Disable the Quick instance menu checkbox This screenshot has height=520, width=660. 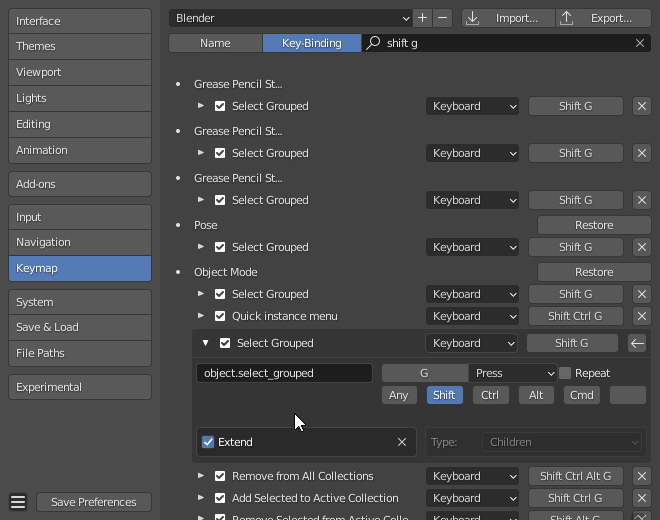[220, 316]
